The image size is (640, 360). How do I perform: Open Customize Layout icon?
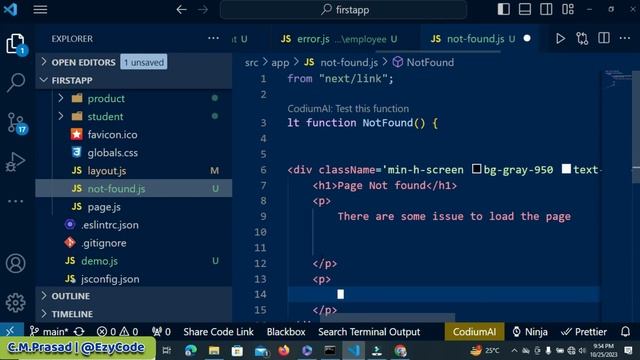(x=568, y=9)
